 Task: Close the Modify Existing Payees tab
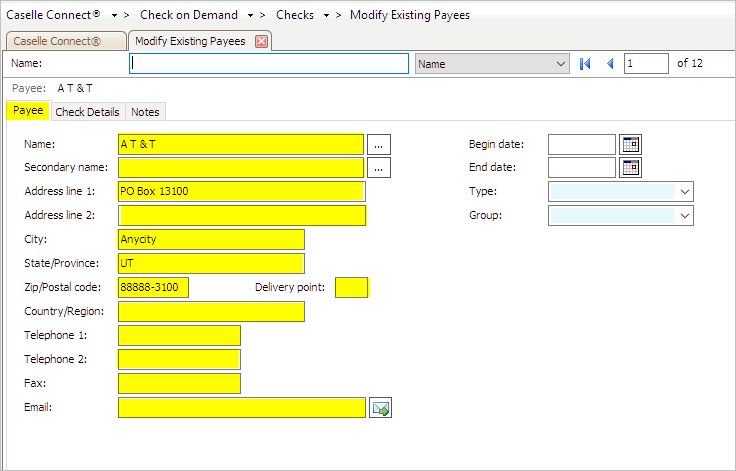coord(261,41)
